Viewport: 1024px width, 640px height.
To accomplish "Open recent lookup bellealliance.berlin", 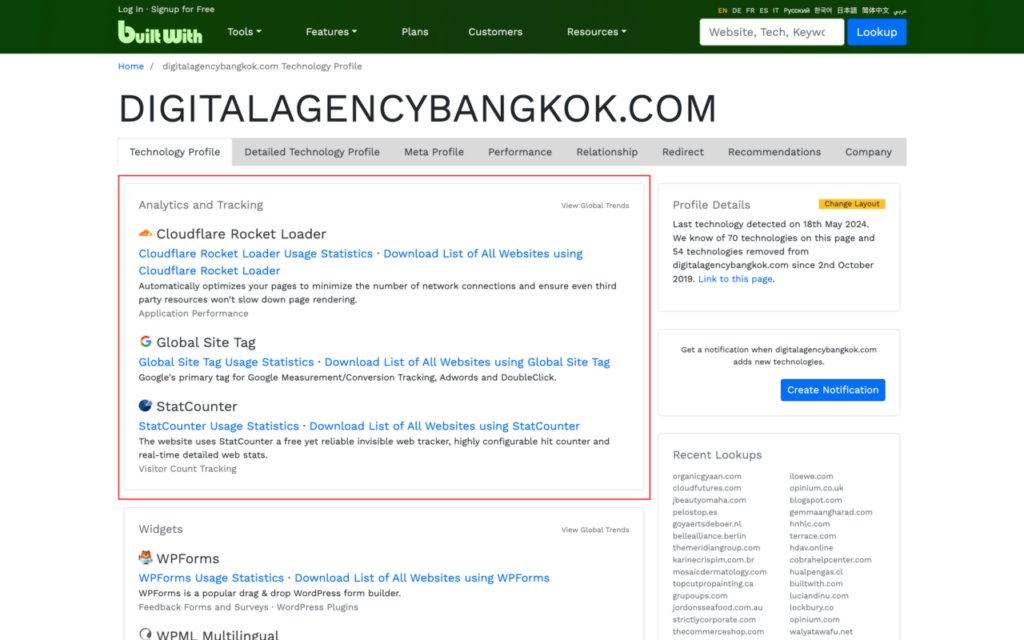I will 709,536.
